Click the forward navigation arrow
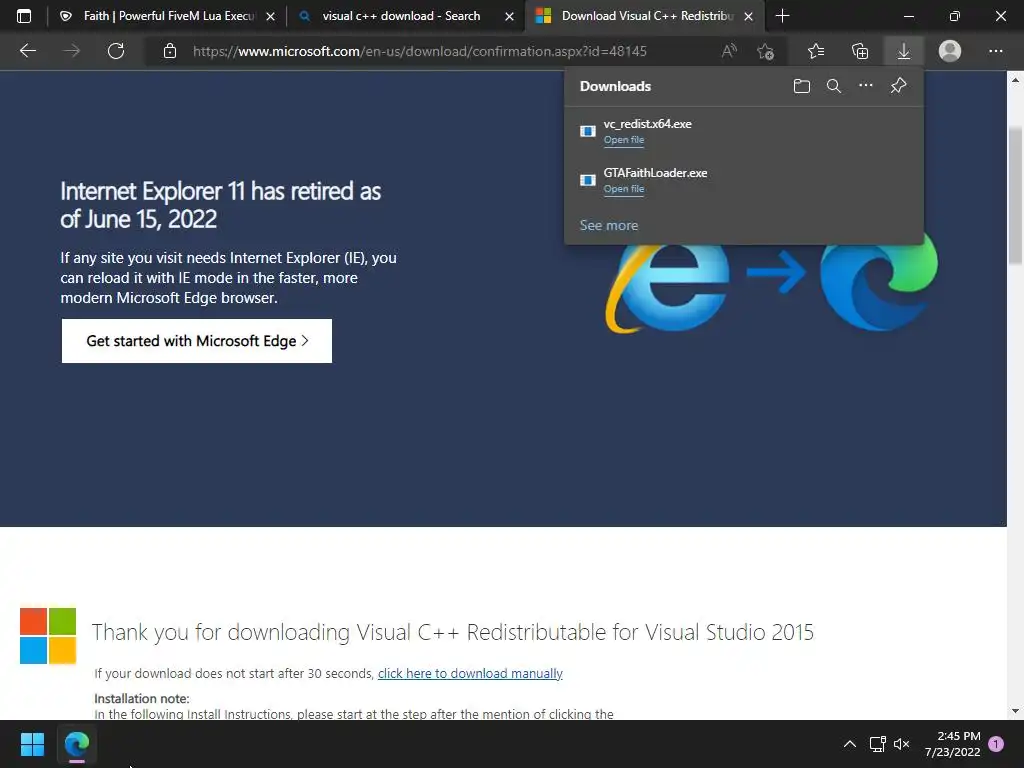The width and height of the screenshot is (1024, 768). coord(72,51)
